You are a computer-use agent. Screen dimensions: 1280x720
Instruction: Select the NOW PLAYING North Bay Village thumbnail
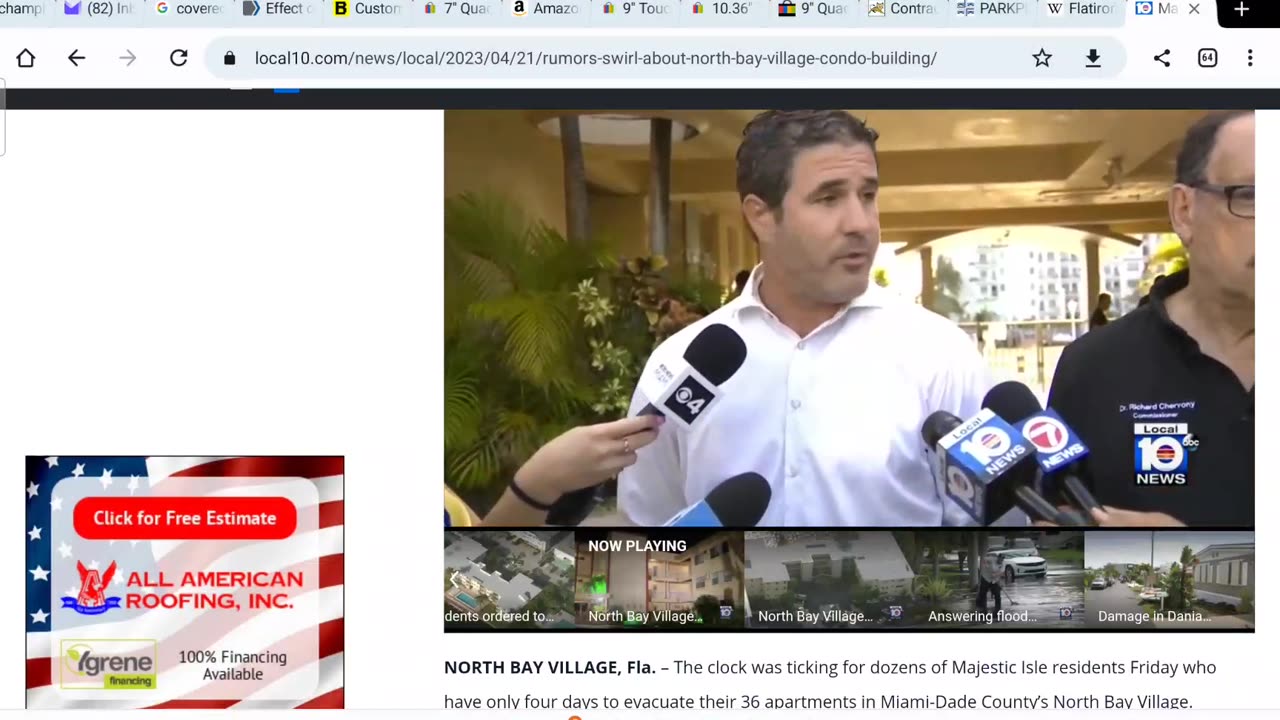point(659,580)
